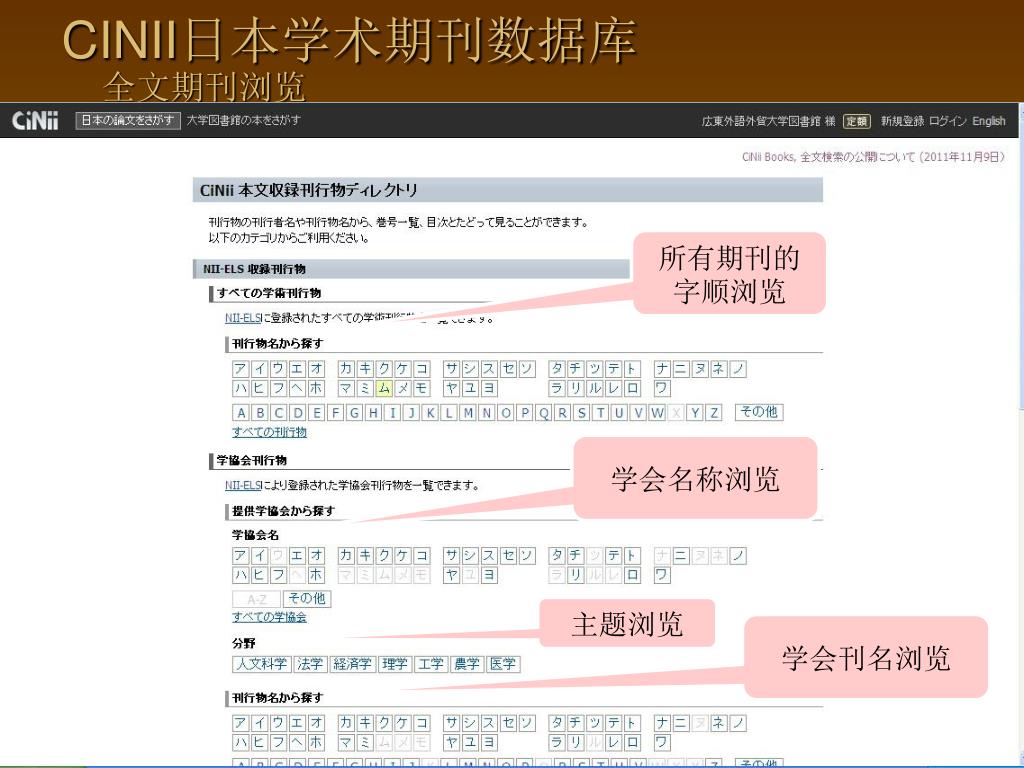The image size is (1024, 768).
Task: Select kana タ in すべての学術刊行物 index
Action: (x=557, y=369)
